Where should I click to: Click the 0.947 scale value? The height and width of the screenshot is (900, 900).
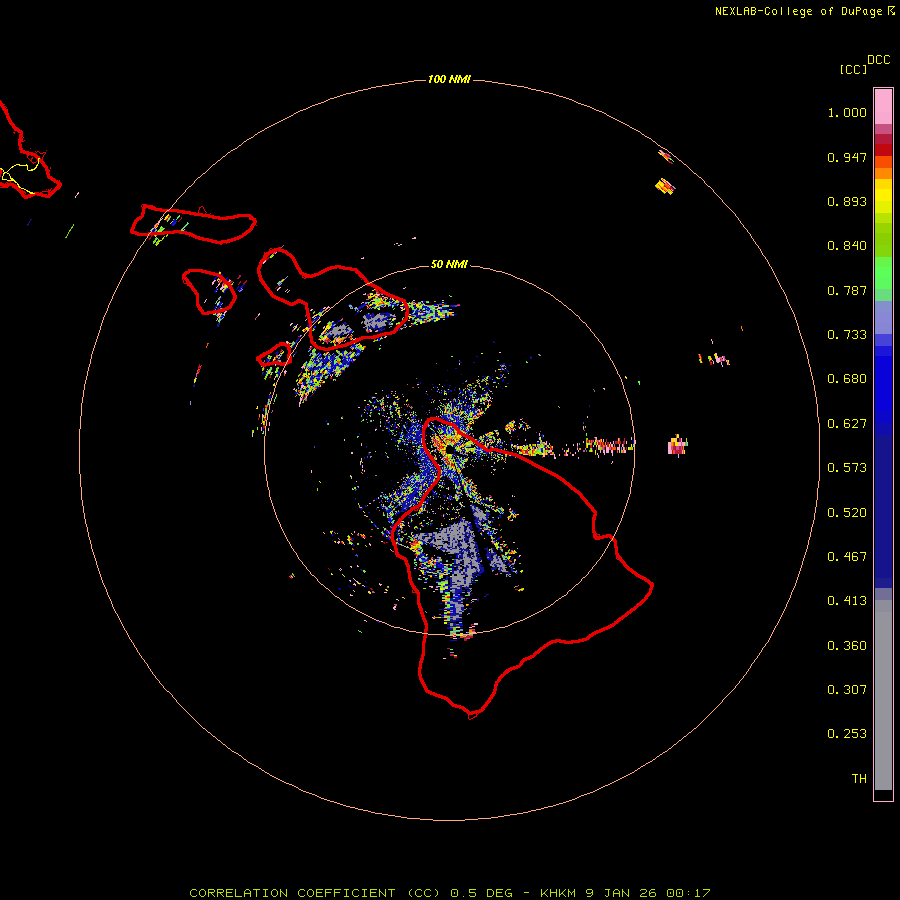[847, 157]
